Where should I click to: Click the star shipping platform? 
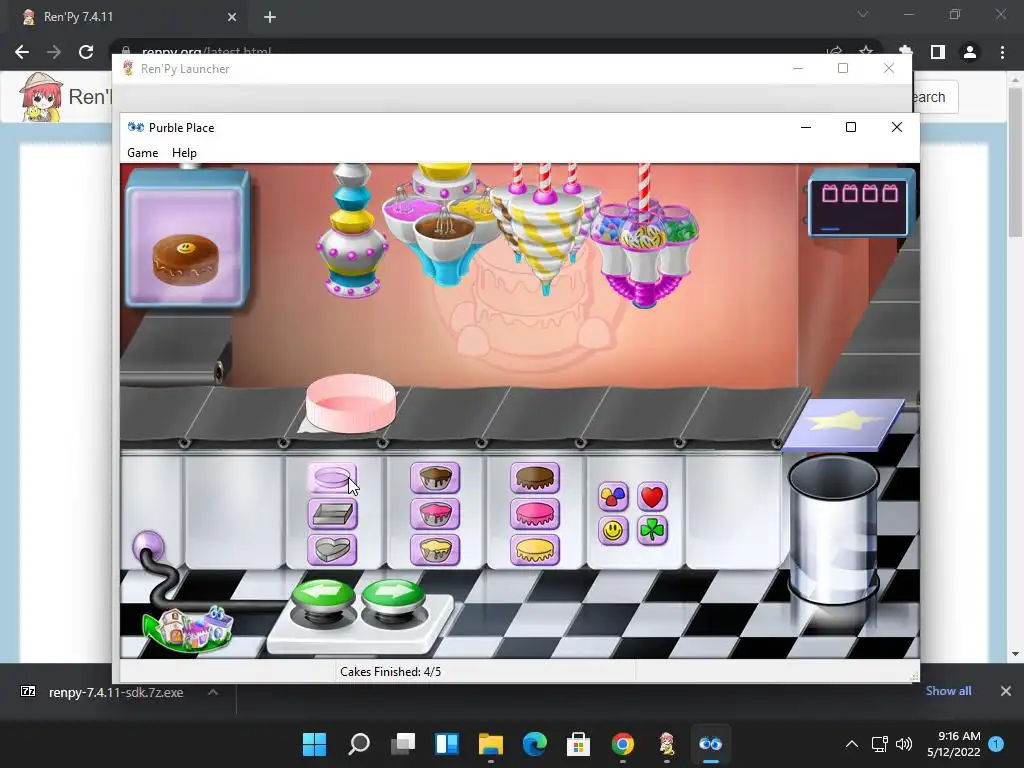[x=844, y=424]
